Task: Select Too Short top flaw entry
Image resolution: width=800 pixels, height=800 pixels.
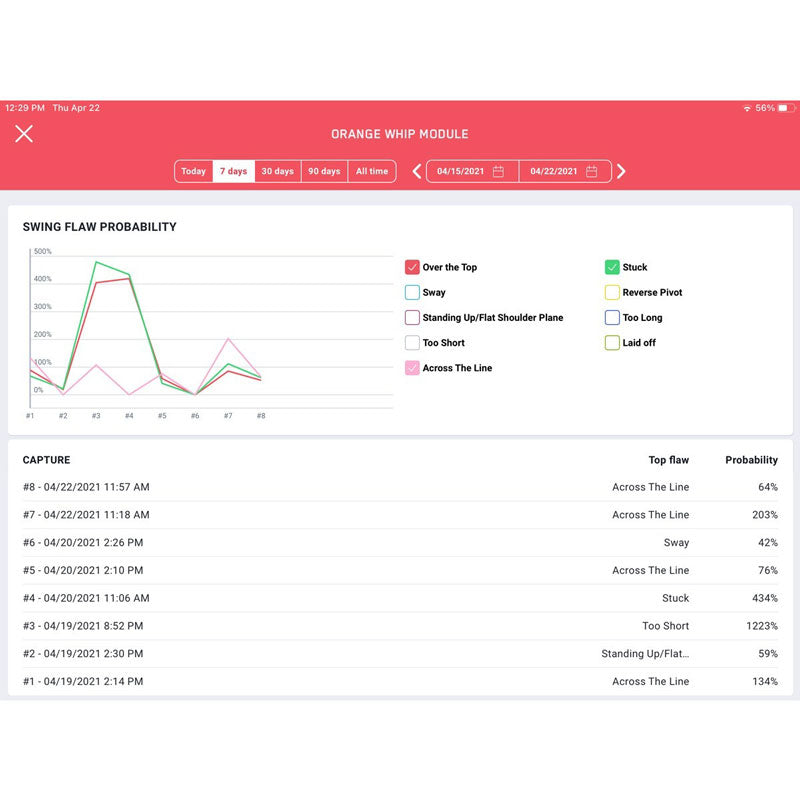Action: point(665,626)
